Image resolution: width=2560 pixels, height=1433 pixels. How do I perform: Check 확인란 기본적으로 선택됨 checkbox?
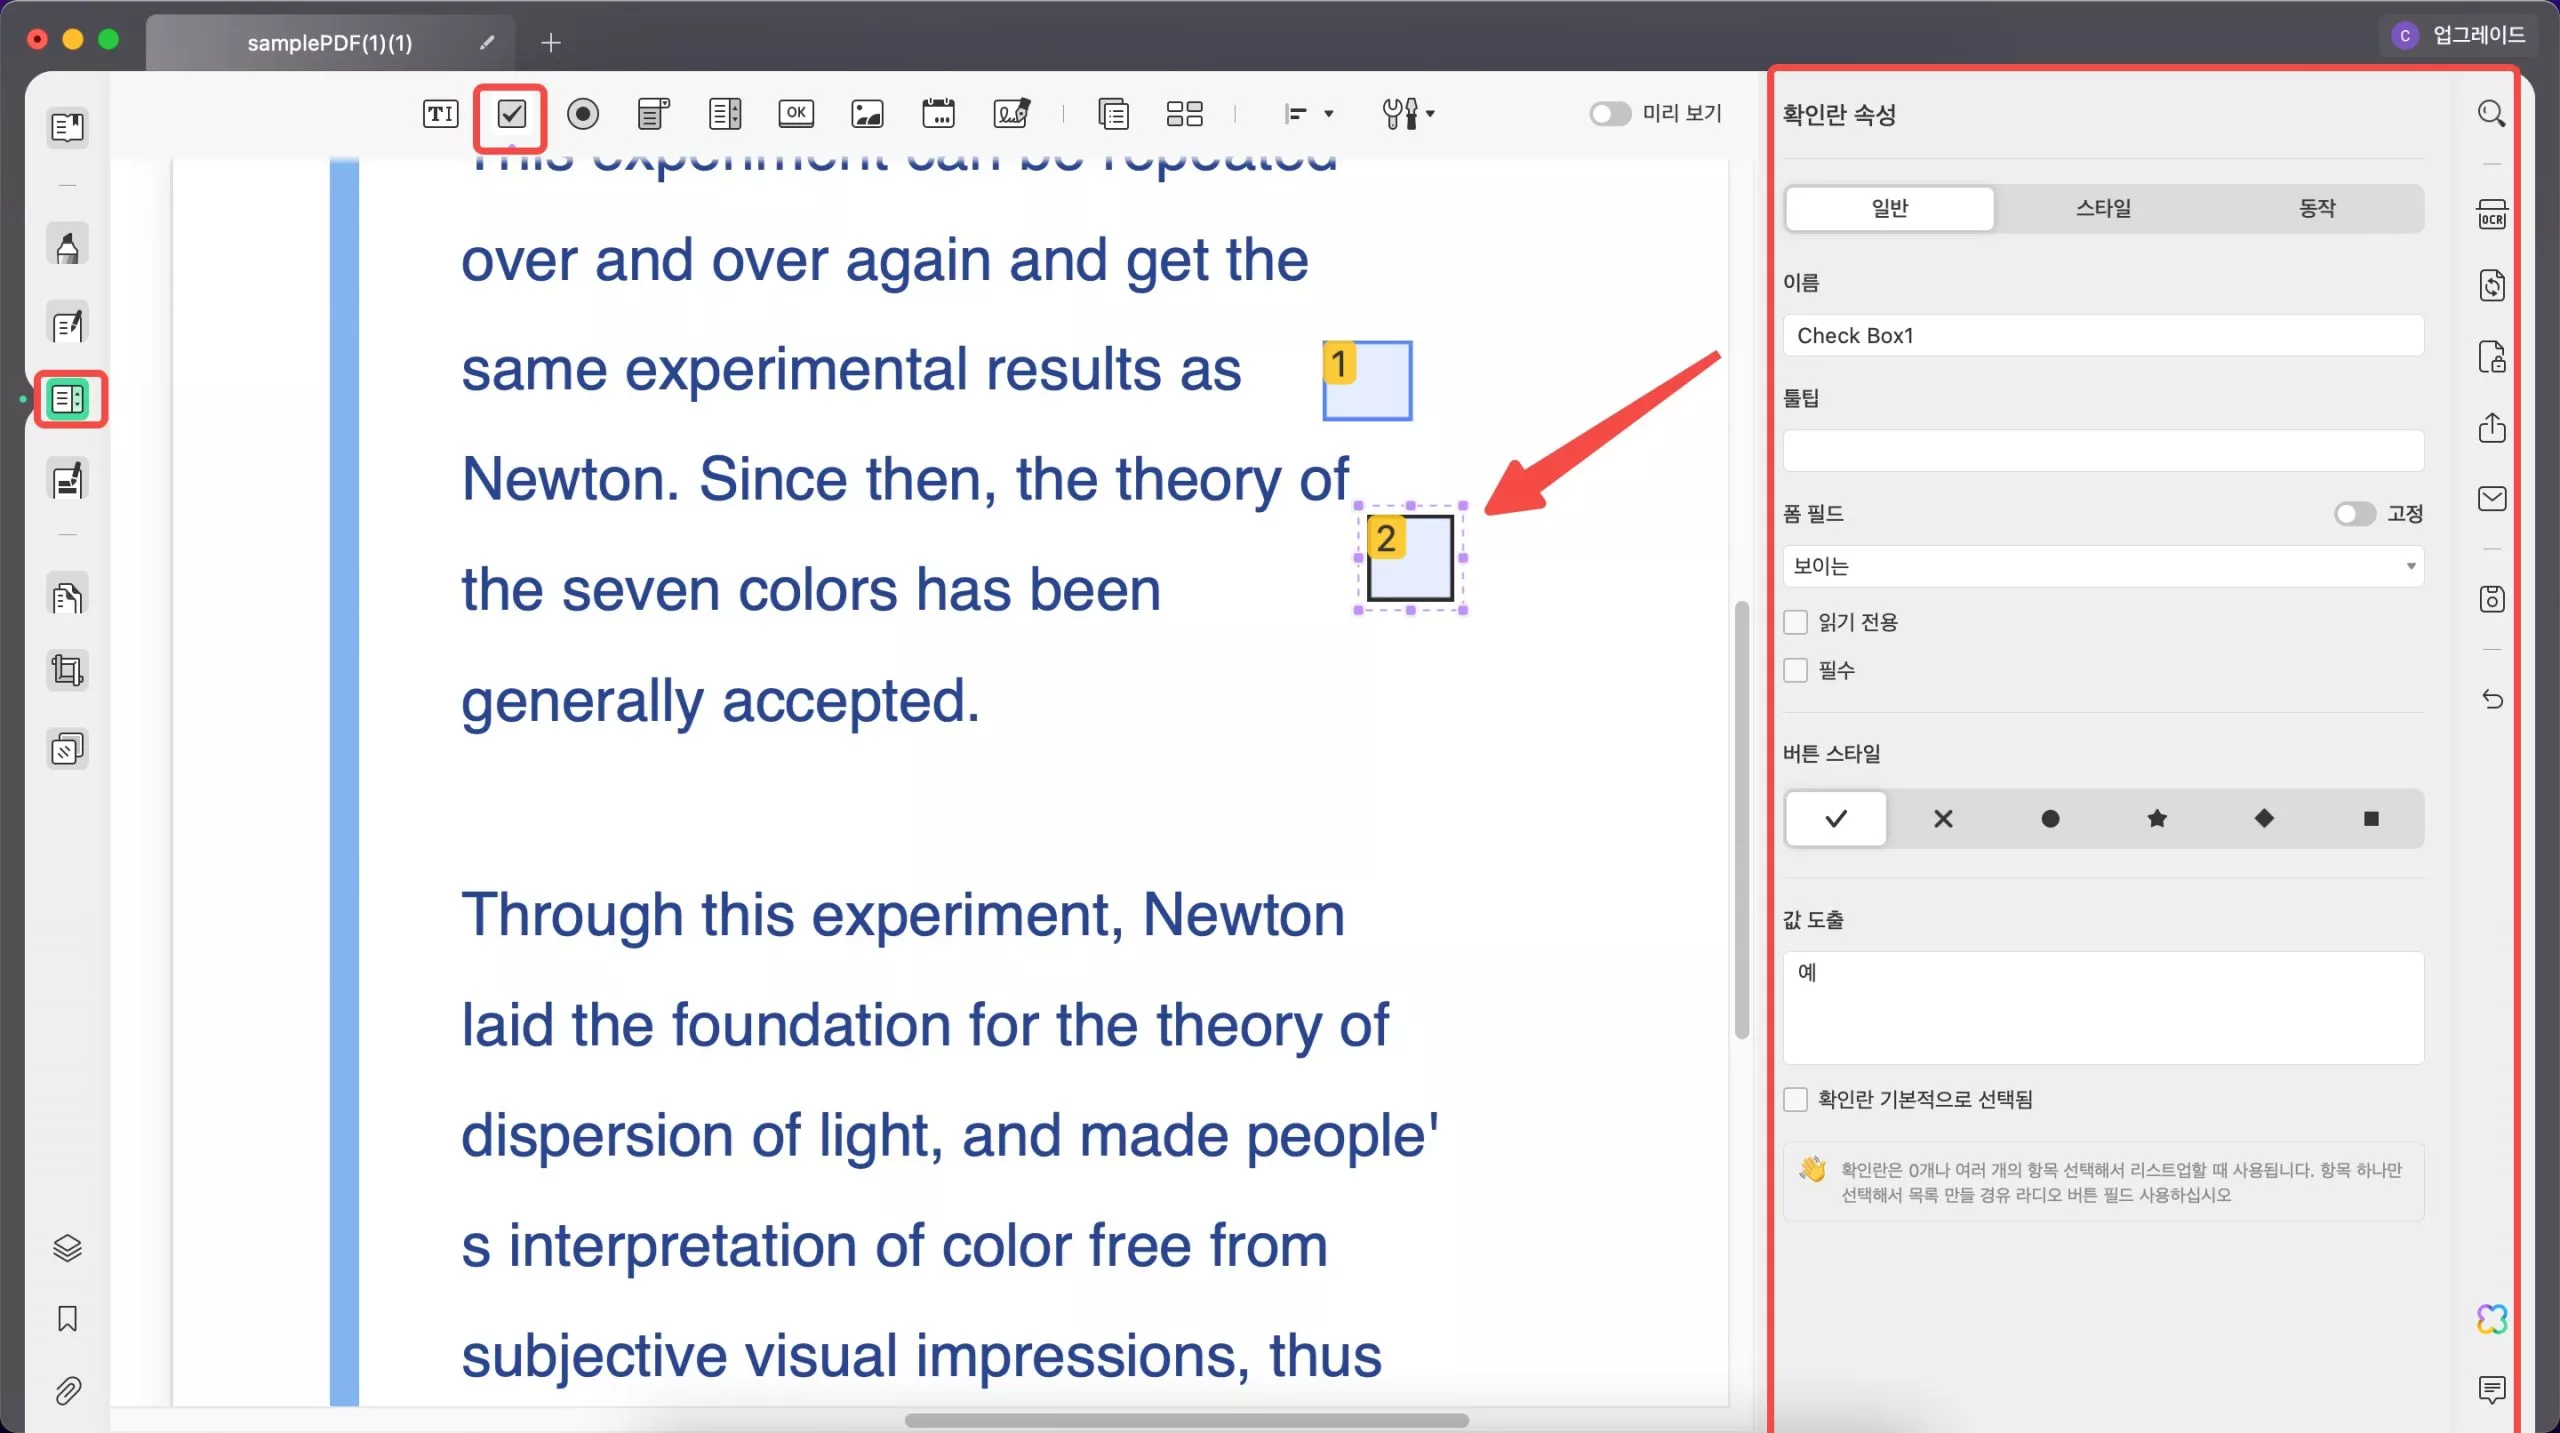click(1796, 1100)
